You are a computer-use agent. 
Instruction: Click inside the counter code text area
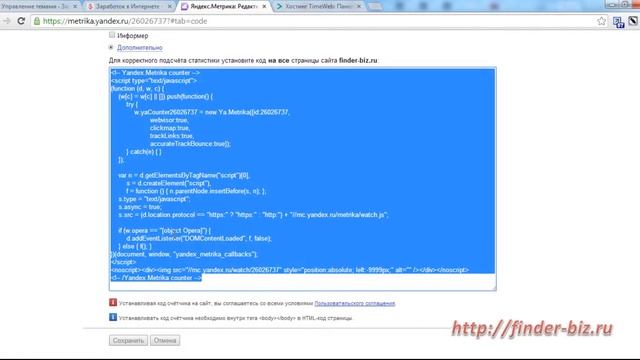tap(302, 179)
